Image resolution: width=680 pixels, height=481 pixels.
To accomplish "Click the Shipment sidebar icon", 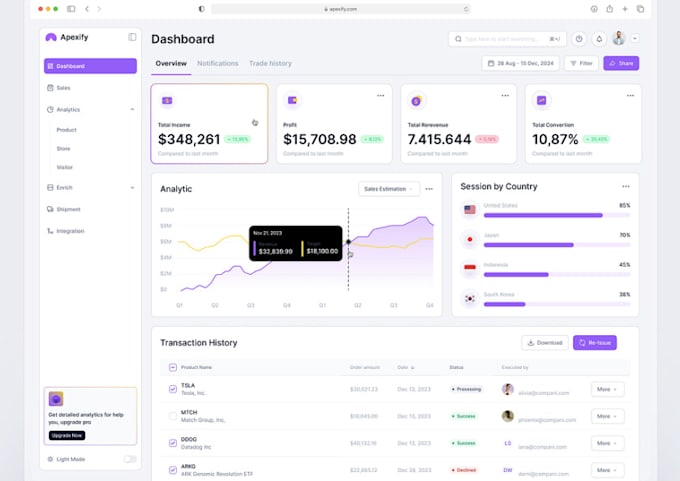I will [x=50, y=209].
